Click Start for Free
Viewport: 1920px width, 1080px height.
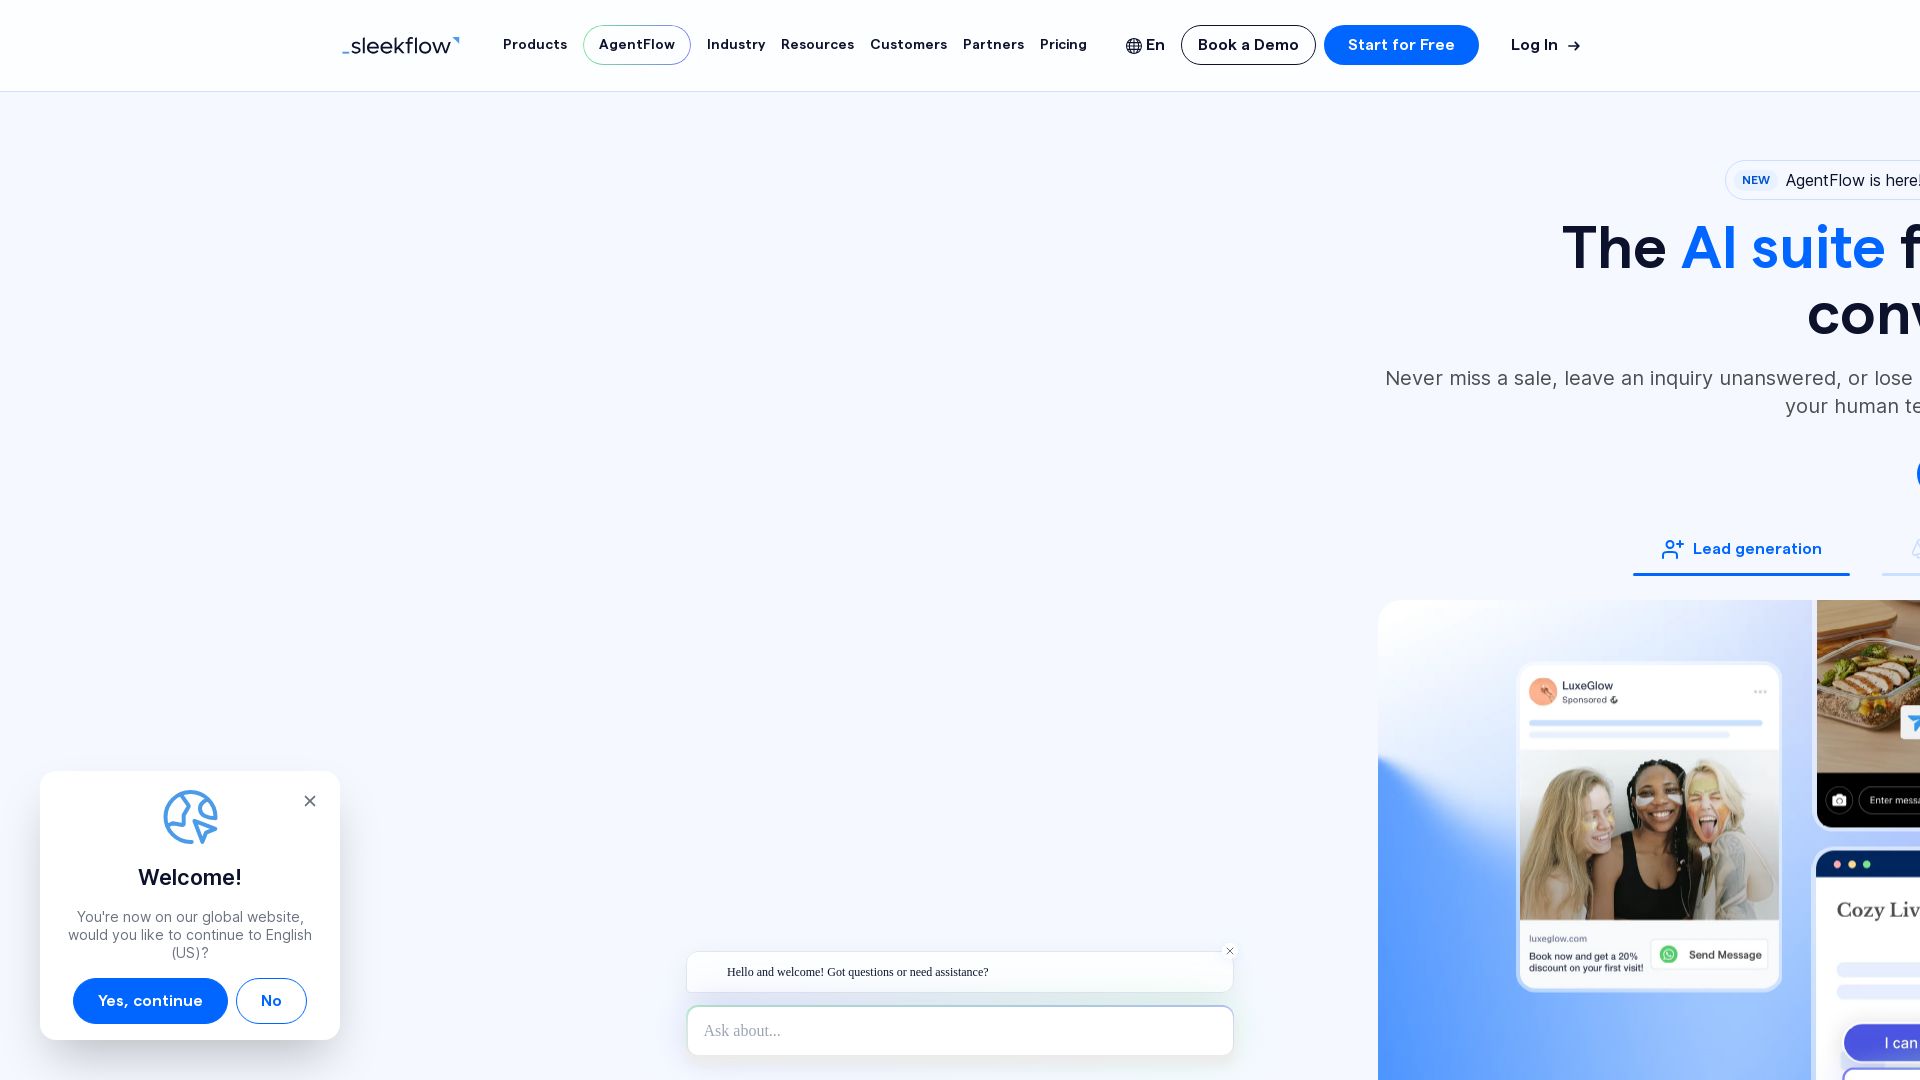click(x=1401, y=45)
